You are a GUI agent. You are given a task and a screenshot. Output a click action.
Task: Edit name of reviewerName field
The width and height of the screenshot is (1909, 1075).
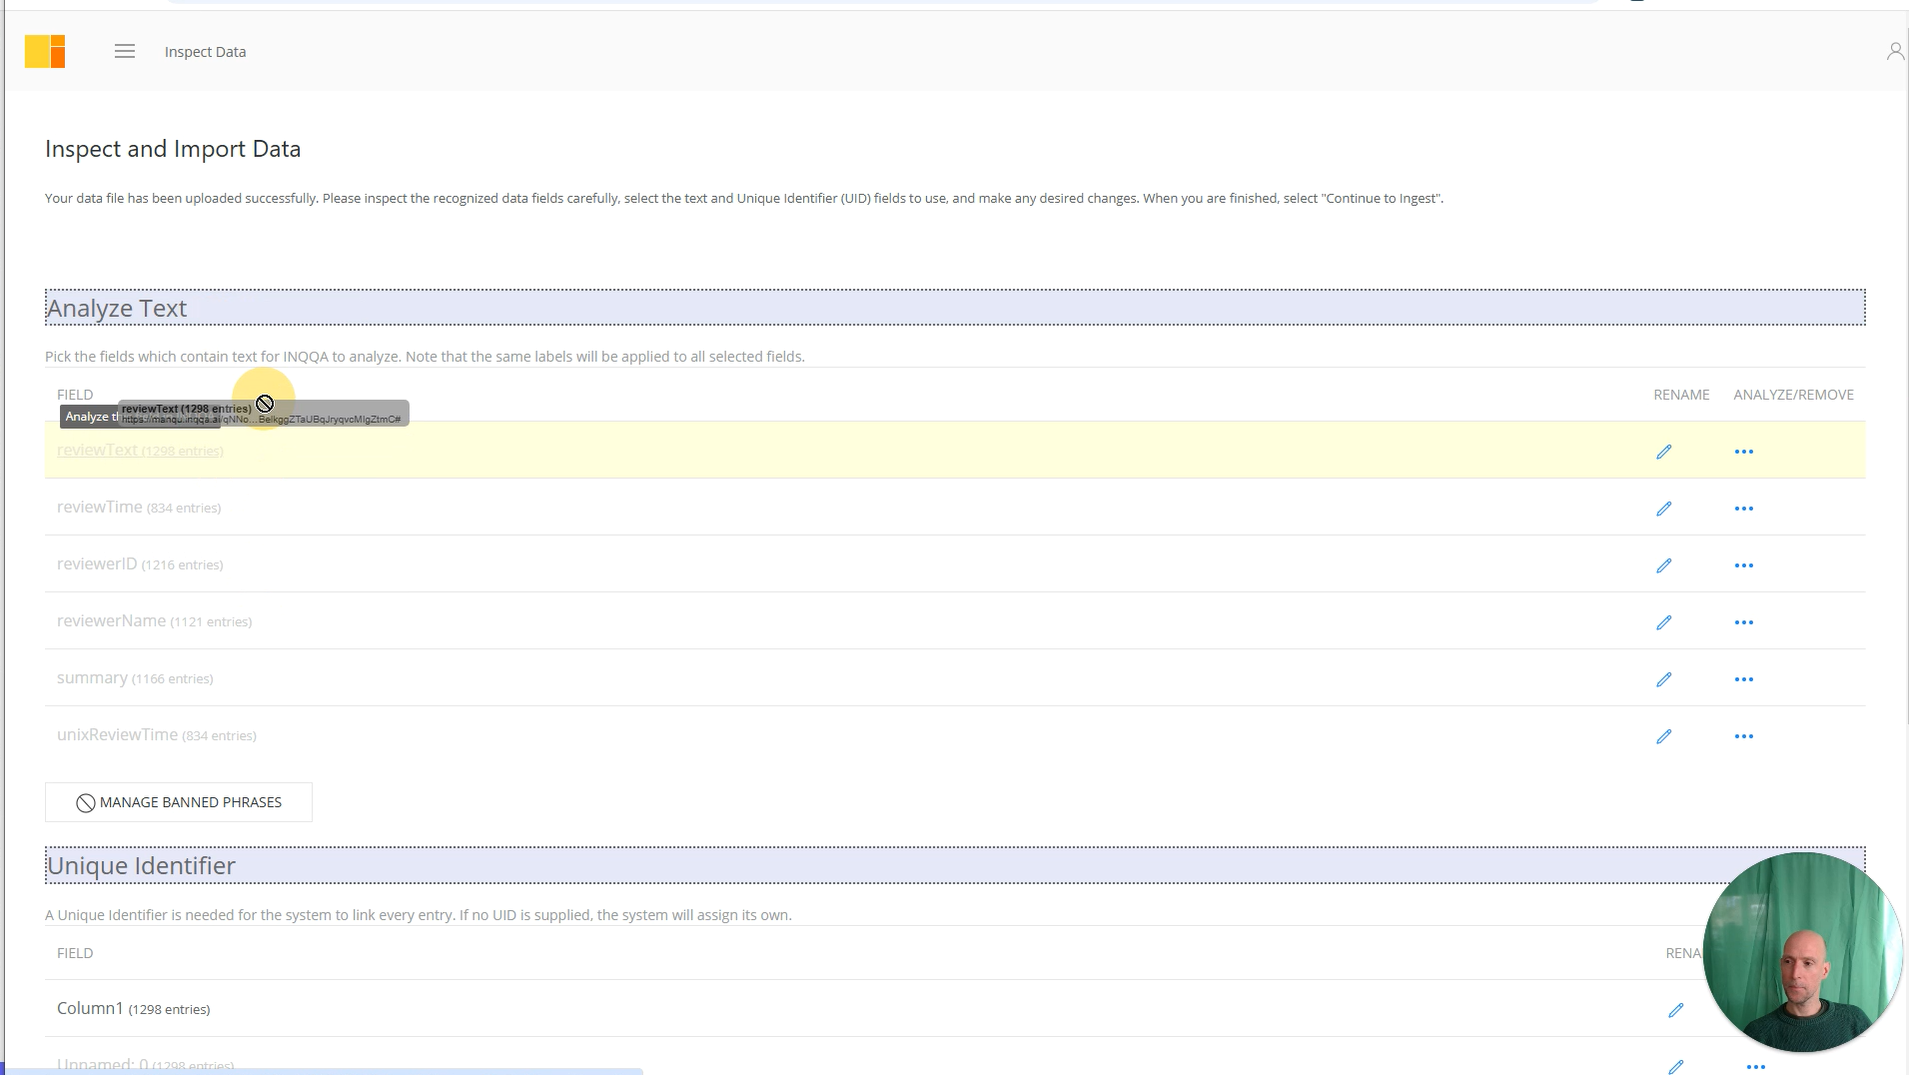1663,623
